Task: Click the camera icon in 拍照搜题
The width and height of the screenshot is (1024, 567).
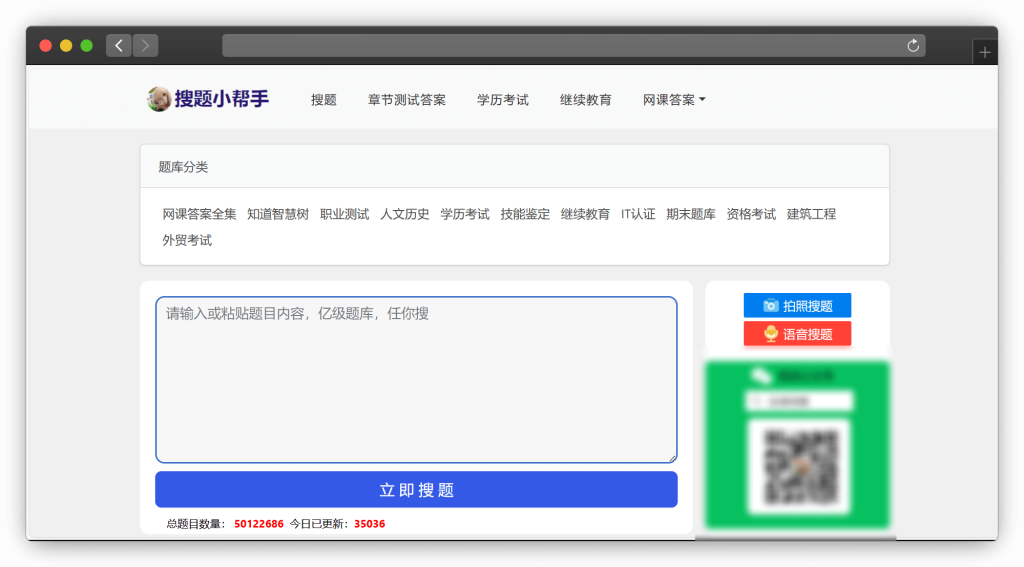Action: tap(771, 306)
